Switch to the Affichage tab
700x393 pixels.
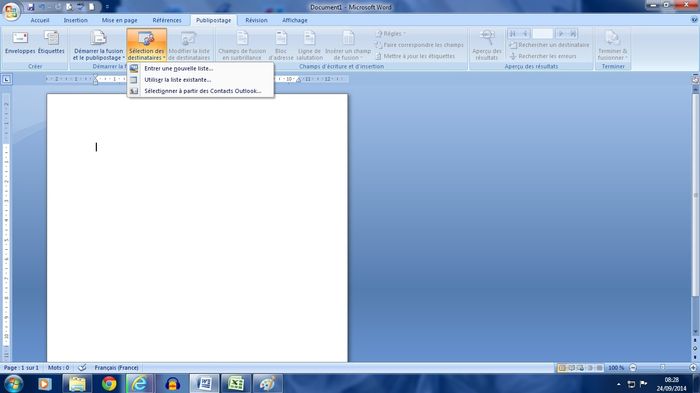(295, 20)
